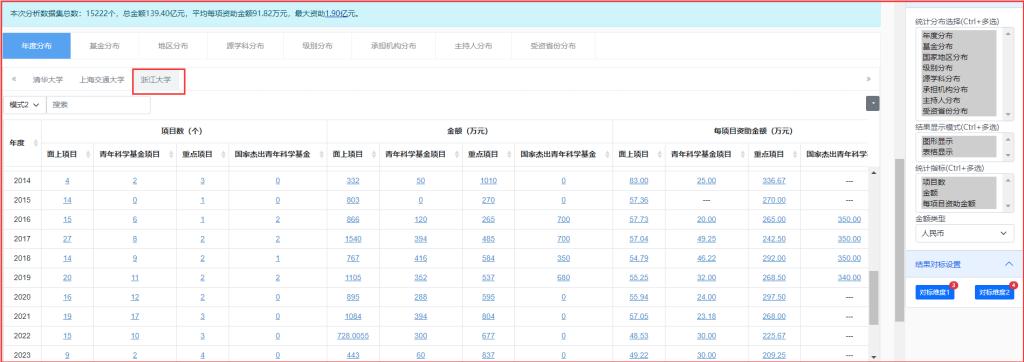1024x362 pixels.
Task: Select the 清华大学 institution tab
Action: pos(48,80)
